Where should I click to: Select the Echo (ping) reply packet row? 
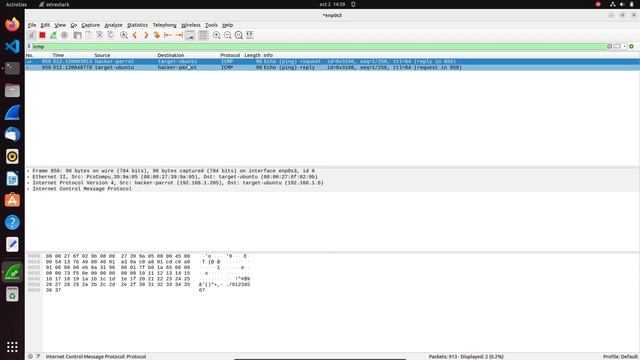(332, 67)
